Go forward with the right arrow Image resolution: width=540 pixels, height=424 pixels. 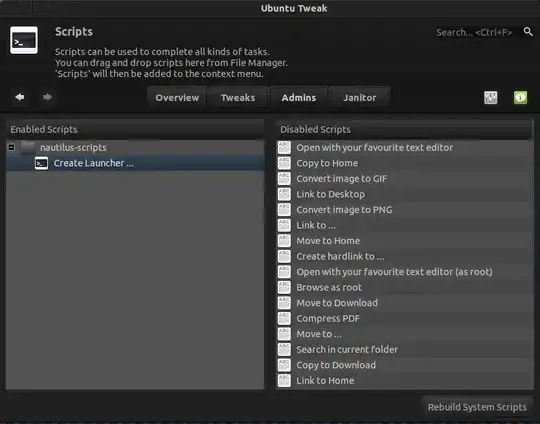[47, 97]
